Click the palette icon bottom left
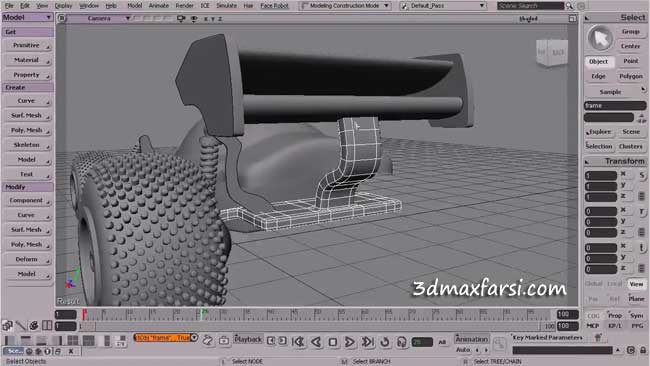This screenshot has width=650, height=366. 34,326
